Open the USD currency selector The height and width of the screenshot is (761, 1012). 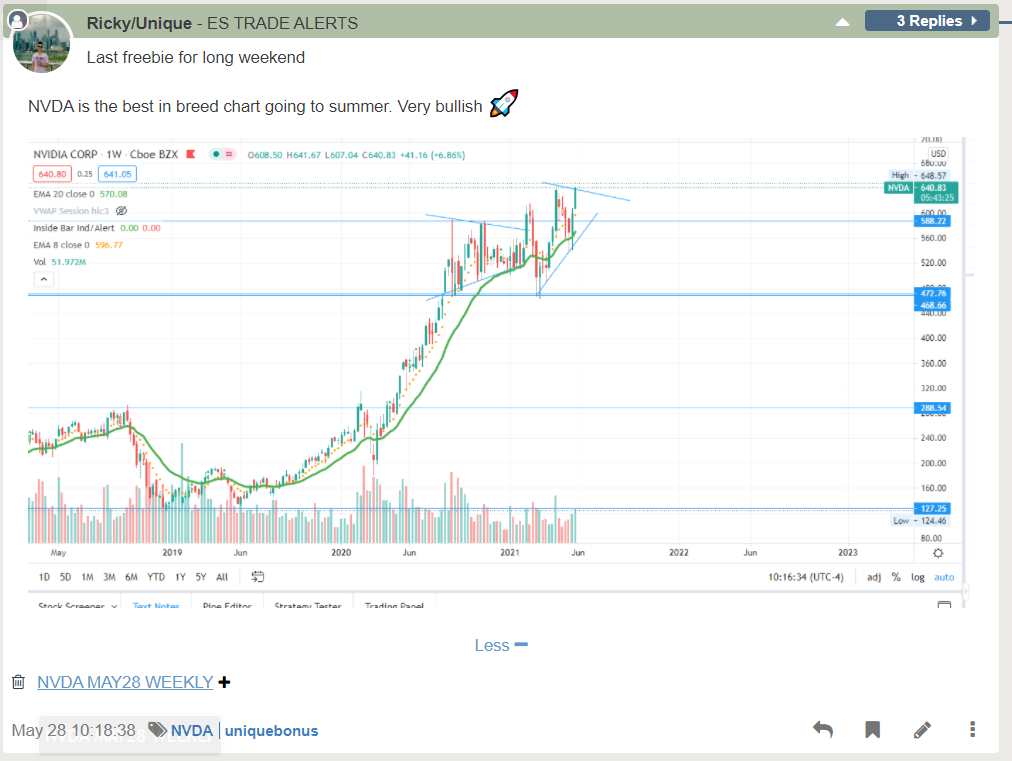pyautogui.click(x=938, y=154)
